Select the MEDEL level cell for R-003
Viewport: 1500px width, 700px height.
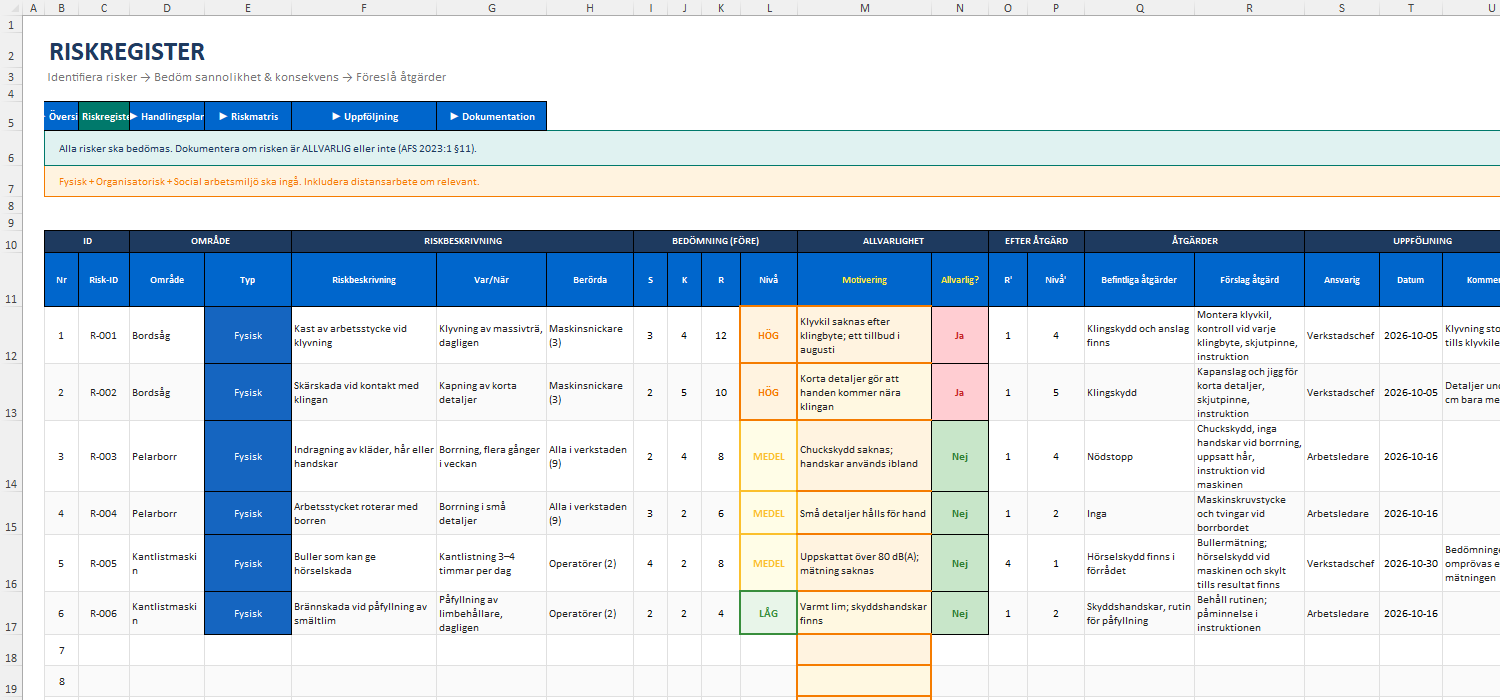click(x=768, y=457)
